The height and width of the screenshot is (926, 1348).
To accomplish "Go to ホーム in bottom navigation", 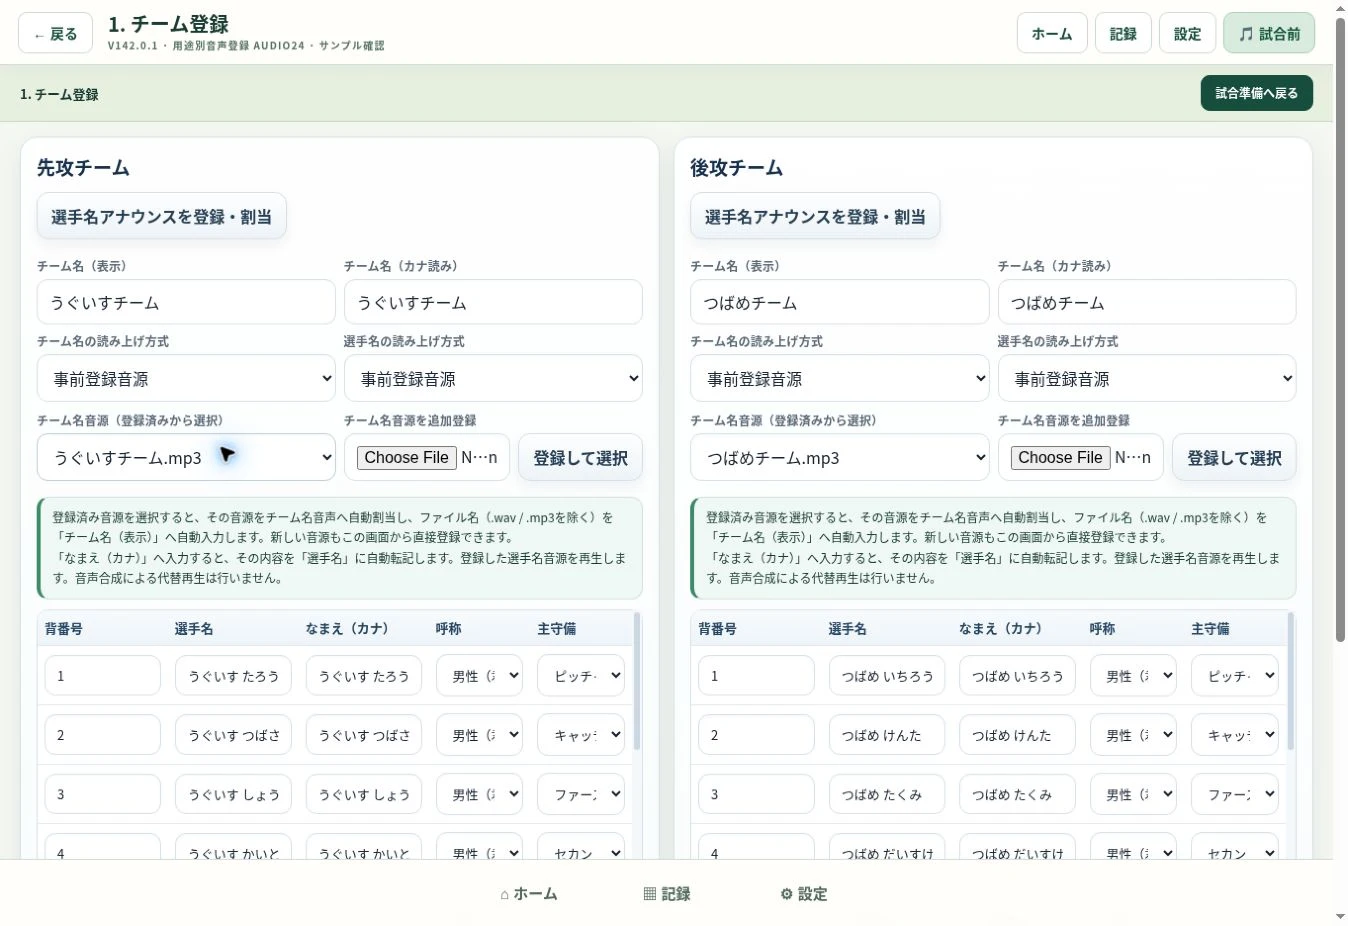I will pyautogui.click(x=529, y=894).
